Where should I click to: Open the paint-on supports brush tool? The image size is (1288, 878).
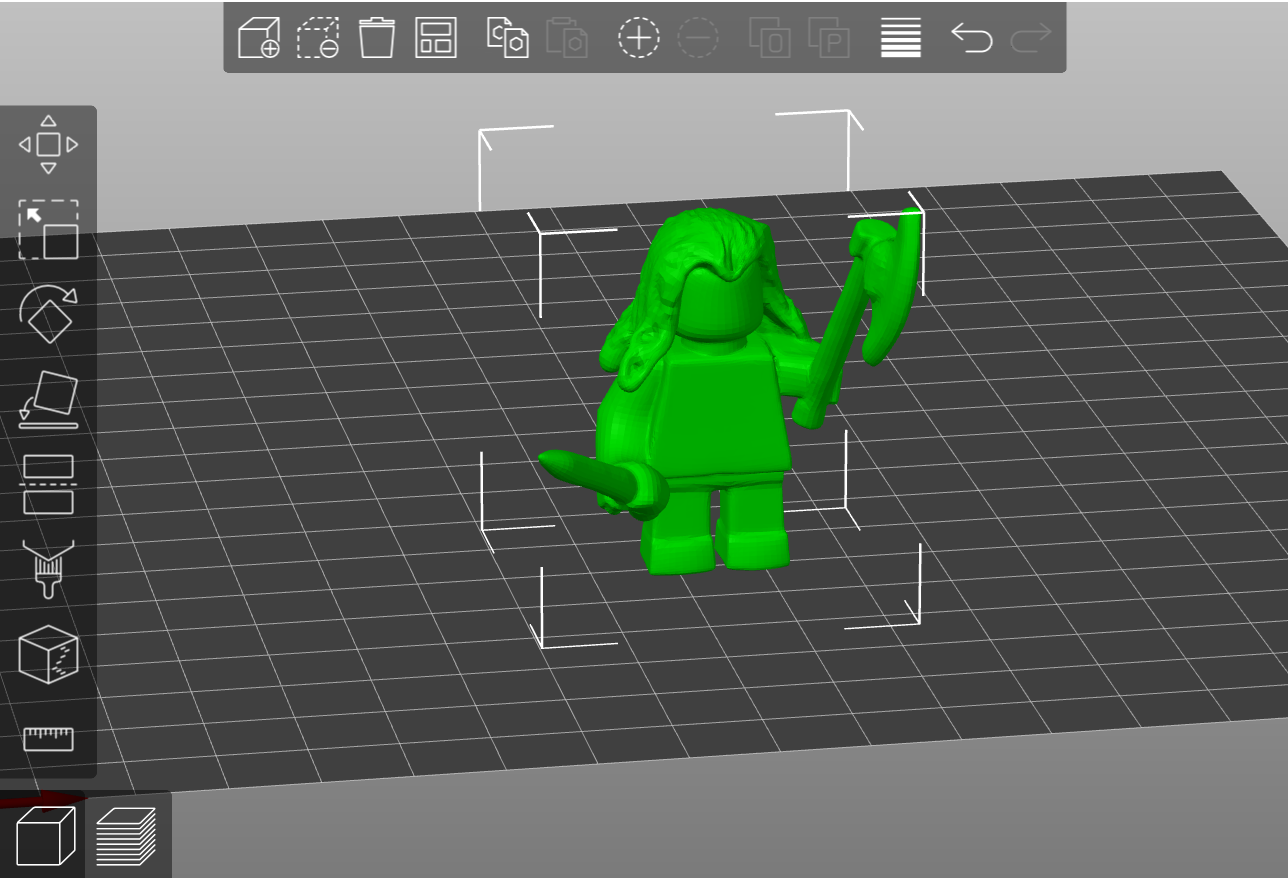point(48,568)
